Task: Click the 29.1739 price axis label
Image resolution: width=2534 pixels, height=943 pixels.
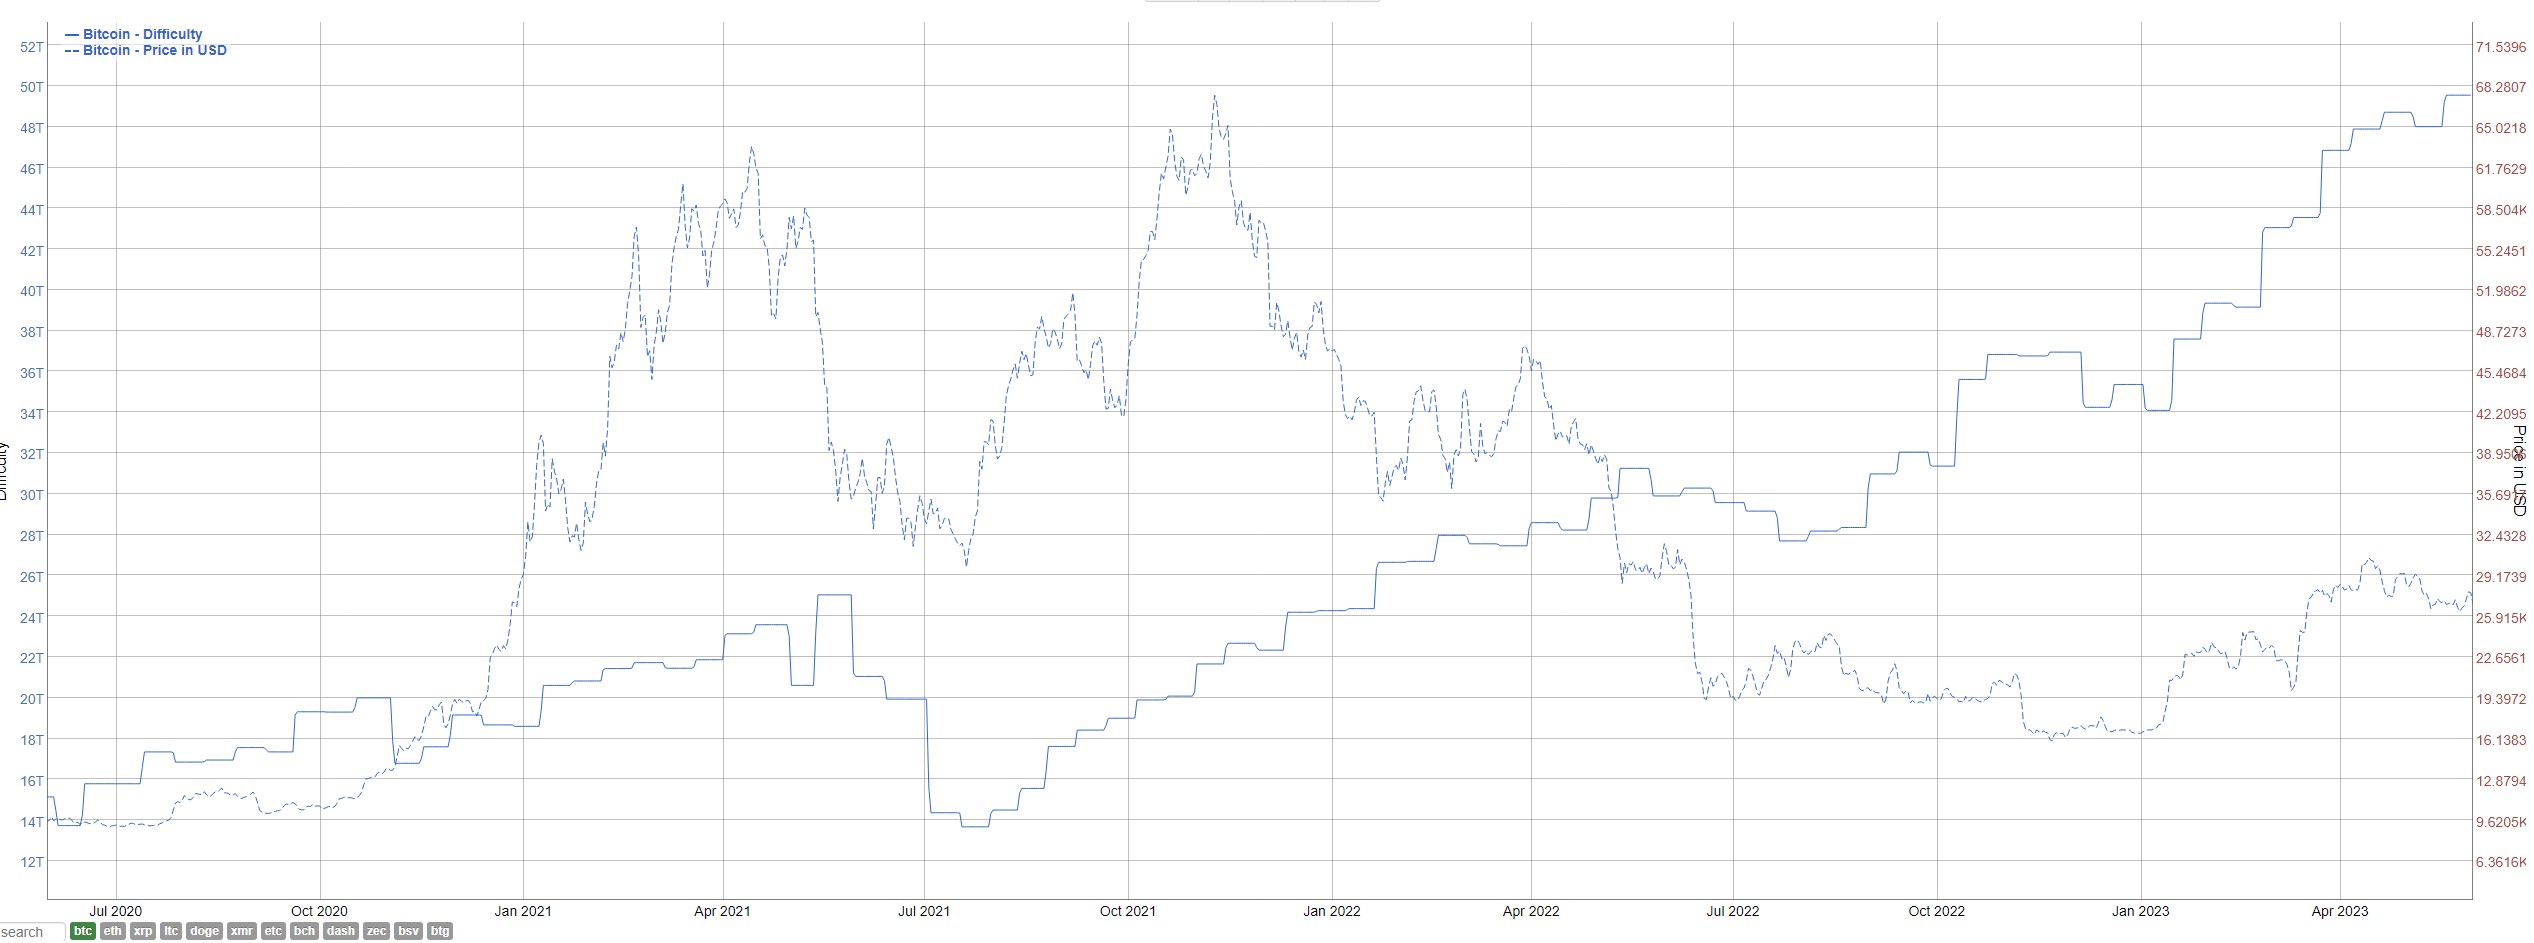Action: point(2500,577)
